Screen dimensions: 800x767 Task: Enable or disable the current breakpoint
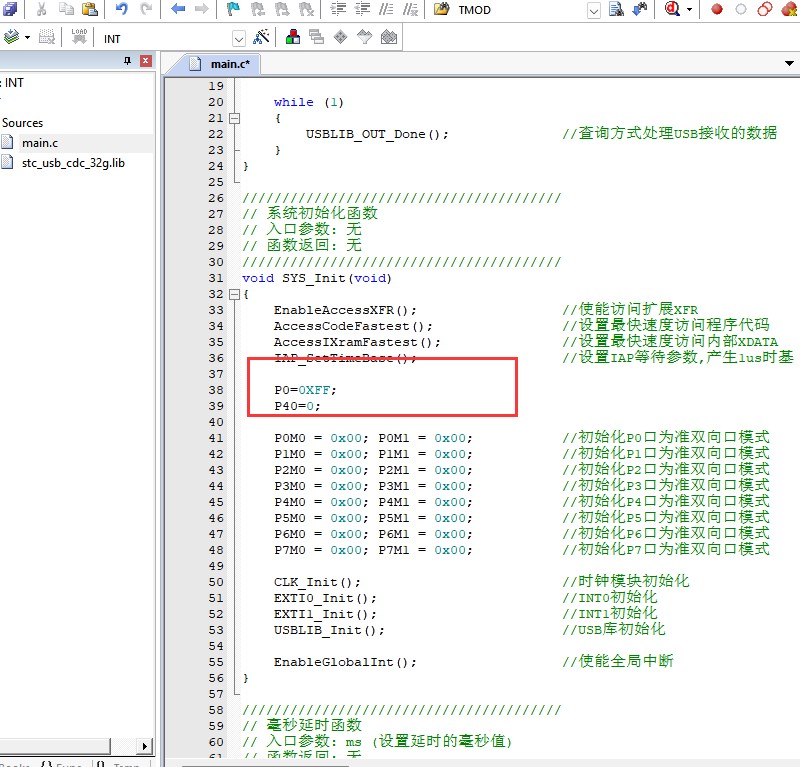[x=741, y=9]
